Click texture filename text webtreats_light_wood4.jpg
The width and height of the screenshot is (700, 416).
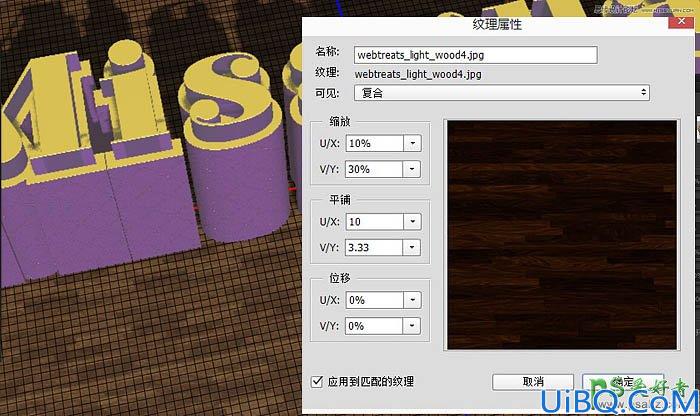click(418, 74)
